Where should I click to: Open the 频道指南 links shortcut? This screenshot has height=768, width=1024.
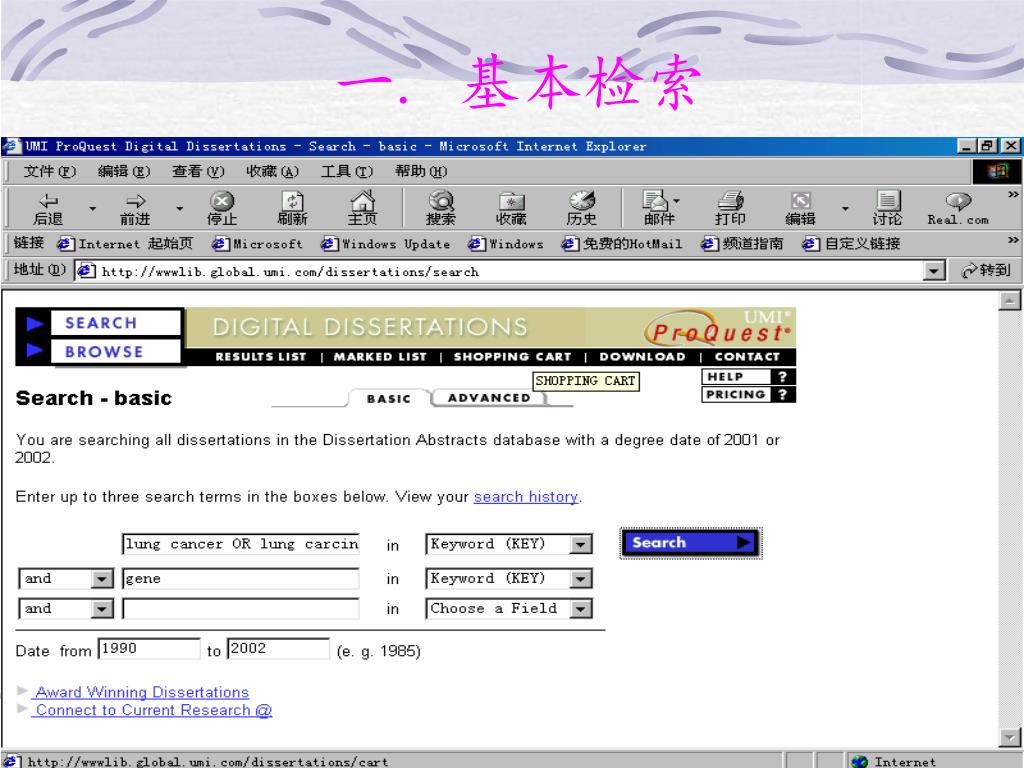tap(742, 244)
